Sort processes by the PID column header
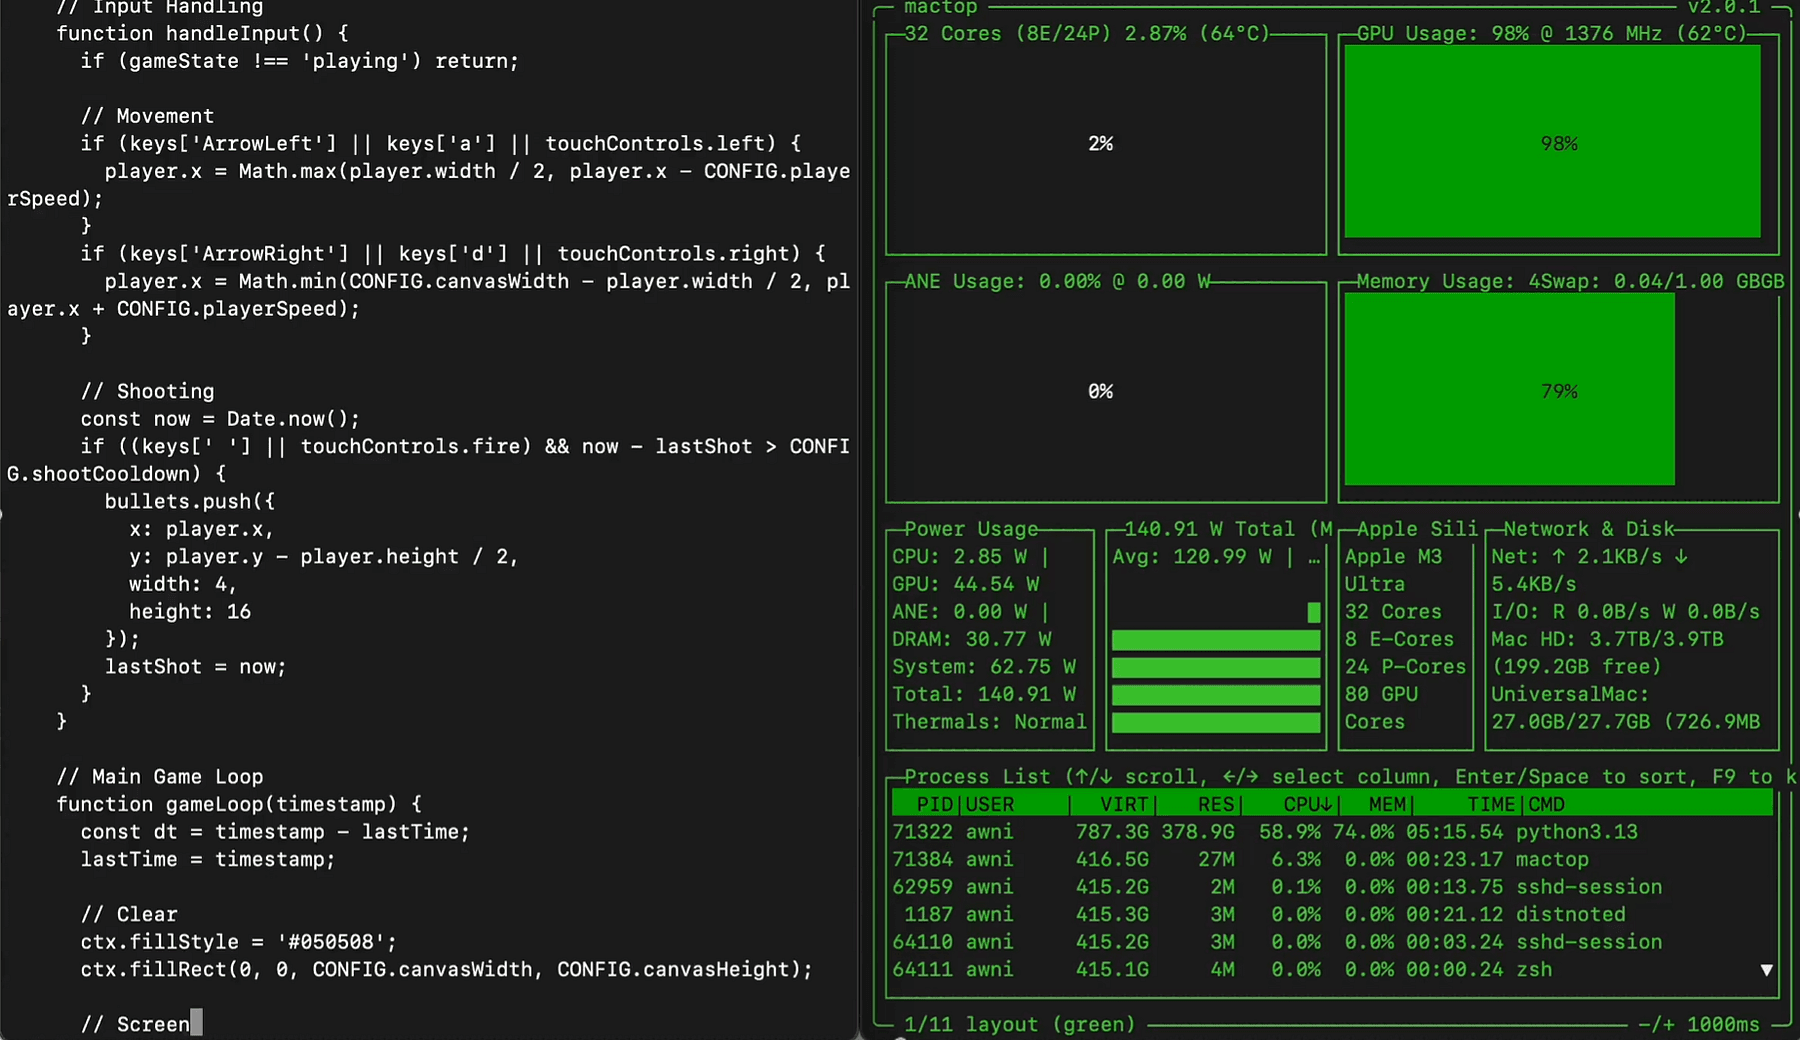 point(935,804)
